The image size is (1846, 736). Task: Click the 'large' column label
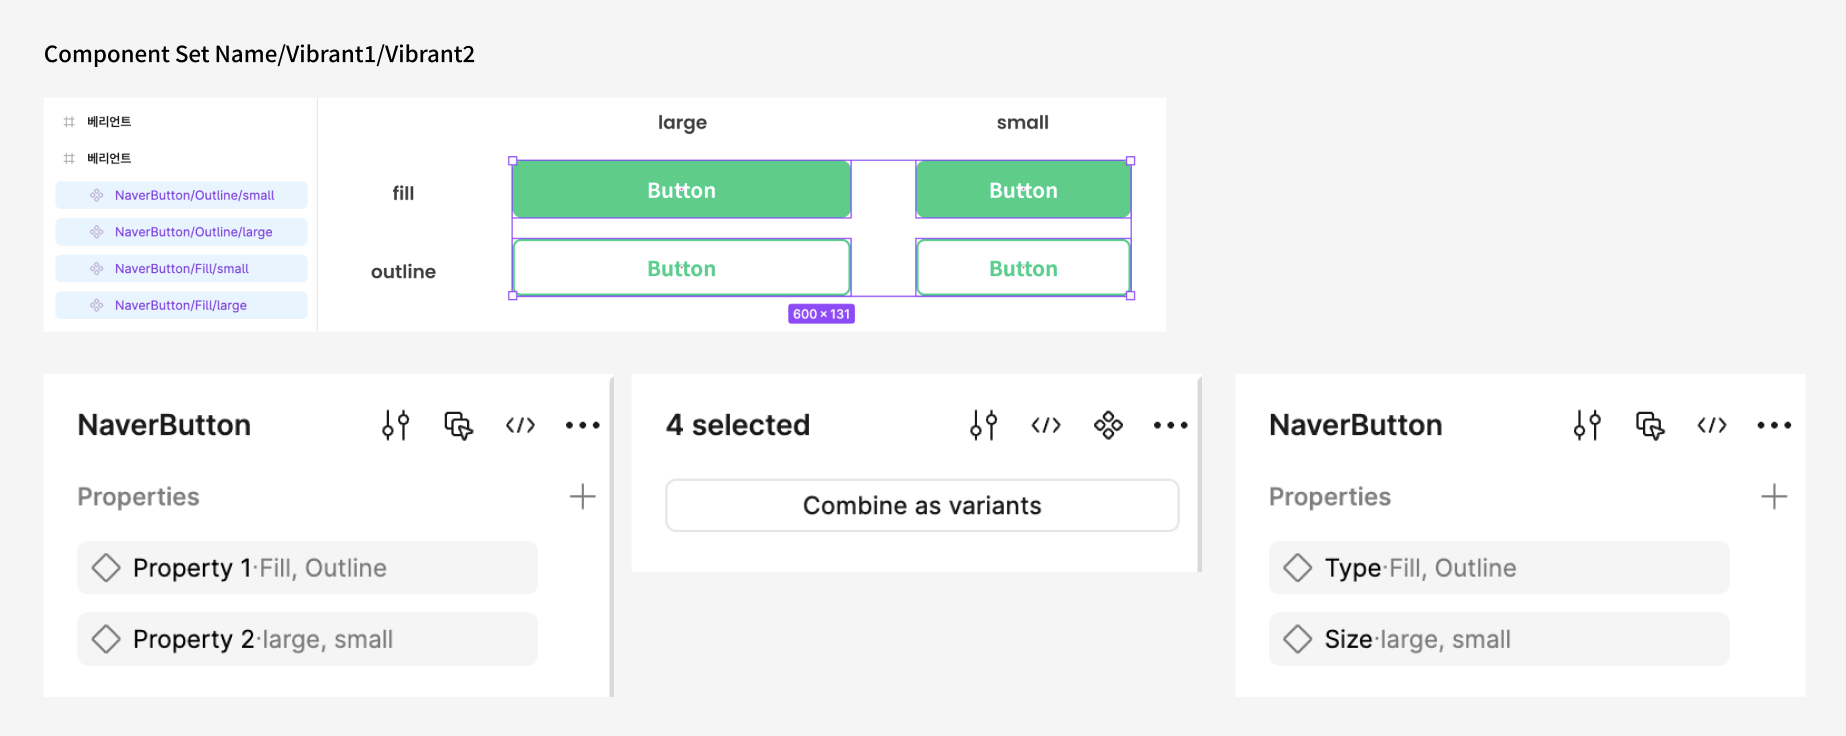[682, 123]
